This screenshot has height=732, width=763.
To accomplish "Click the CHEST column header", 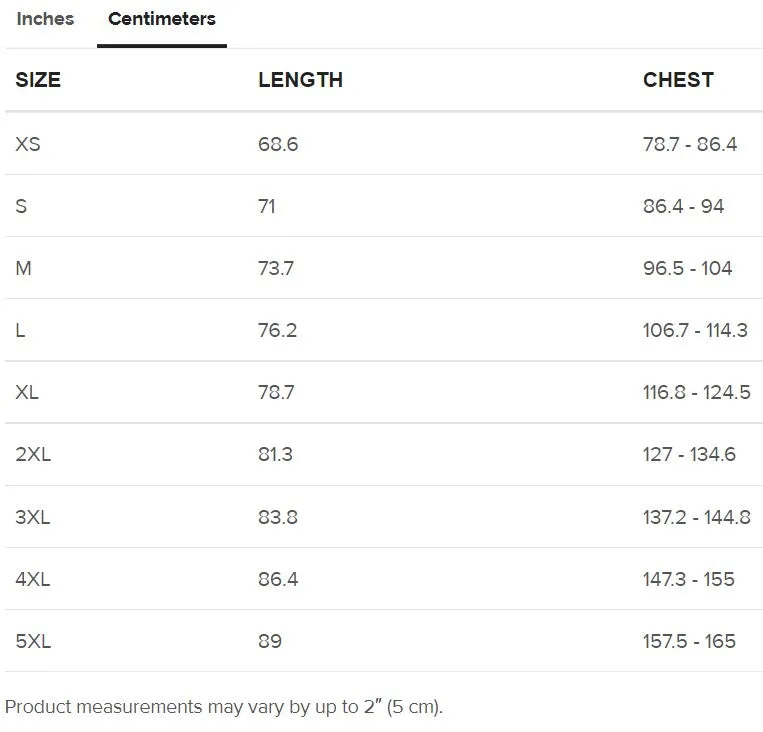I will pos(678,80).
